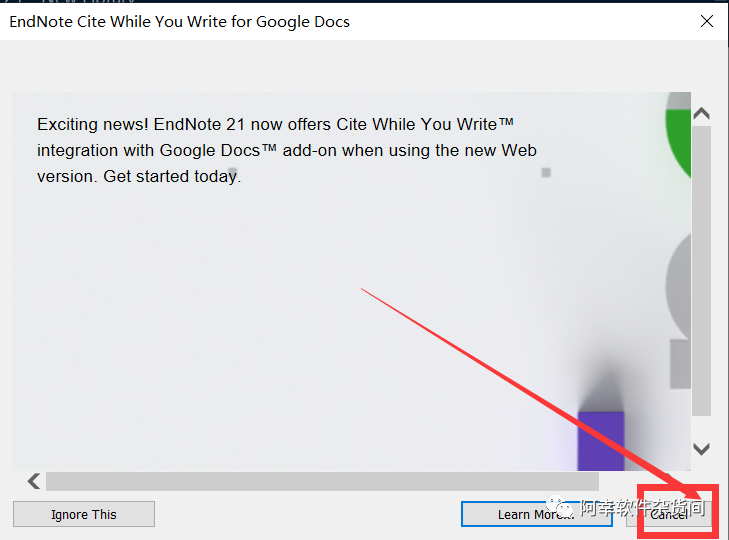Open the Learn More link button
Screen dimensions: 729x540
pyautogui.click(x=537, y=514)
